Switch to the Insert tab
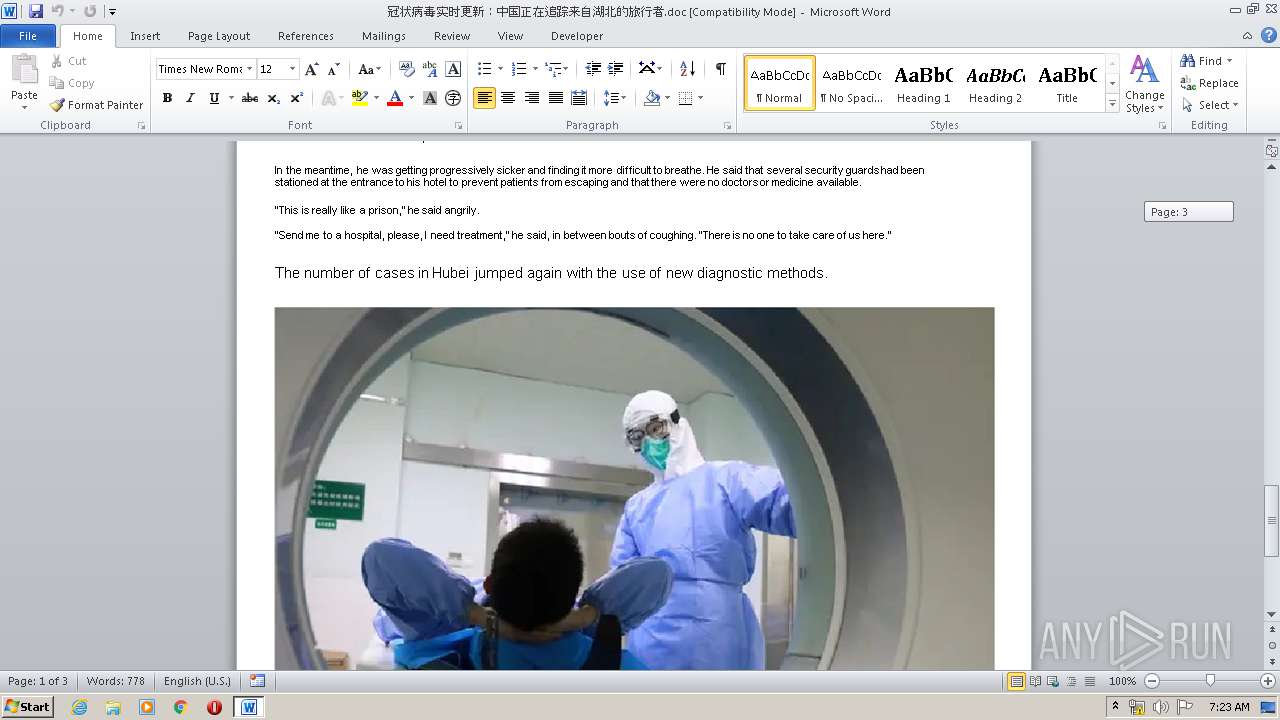The height and width of the screenshot is (720, 1280). point(145,36)
